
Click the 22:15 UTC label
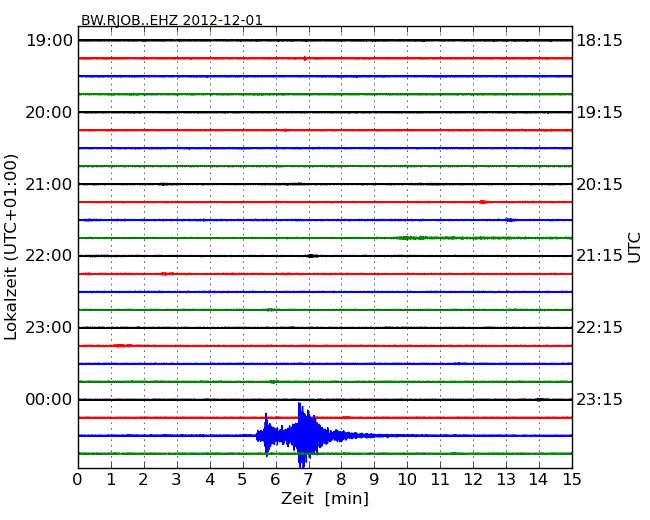coord(599,328)
